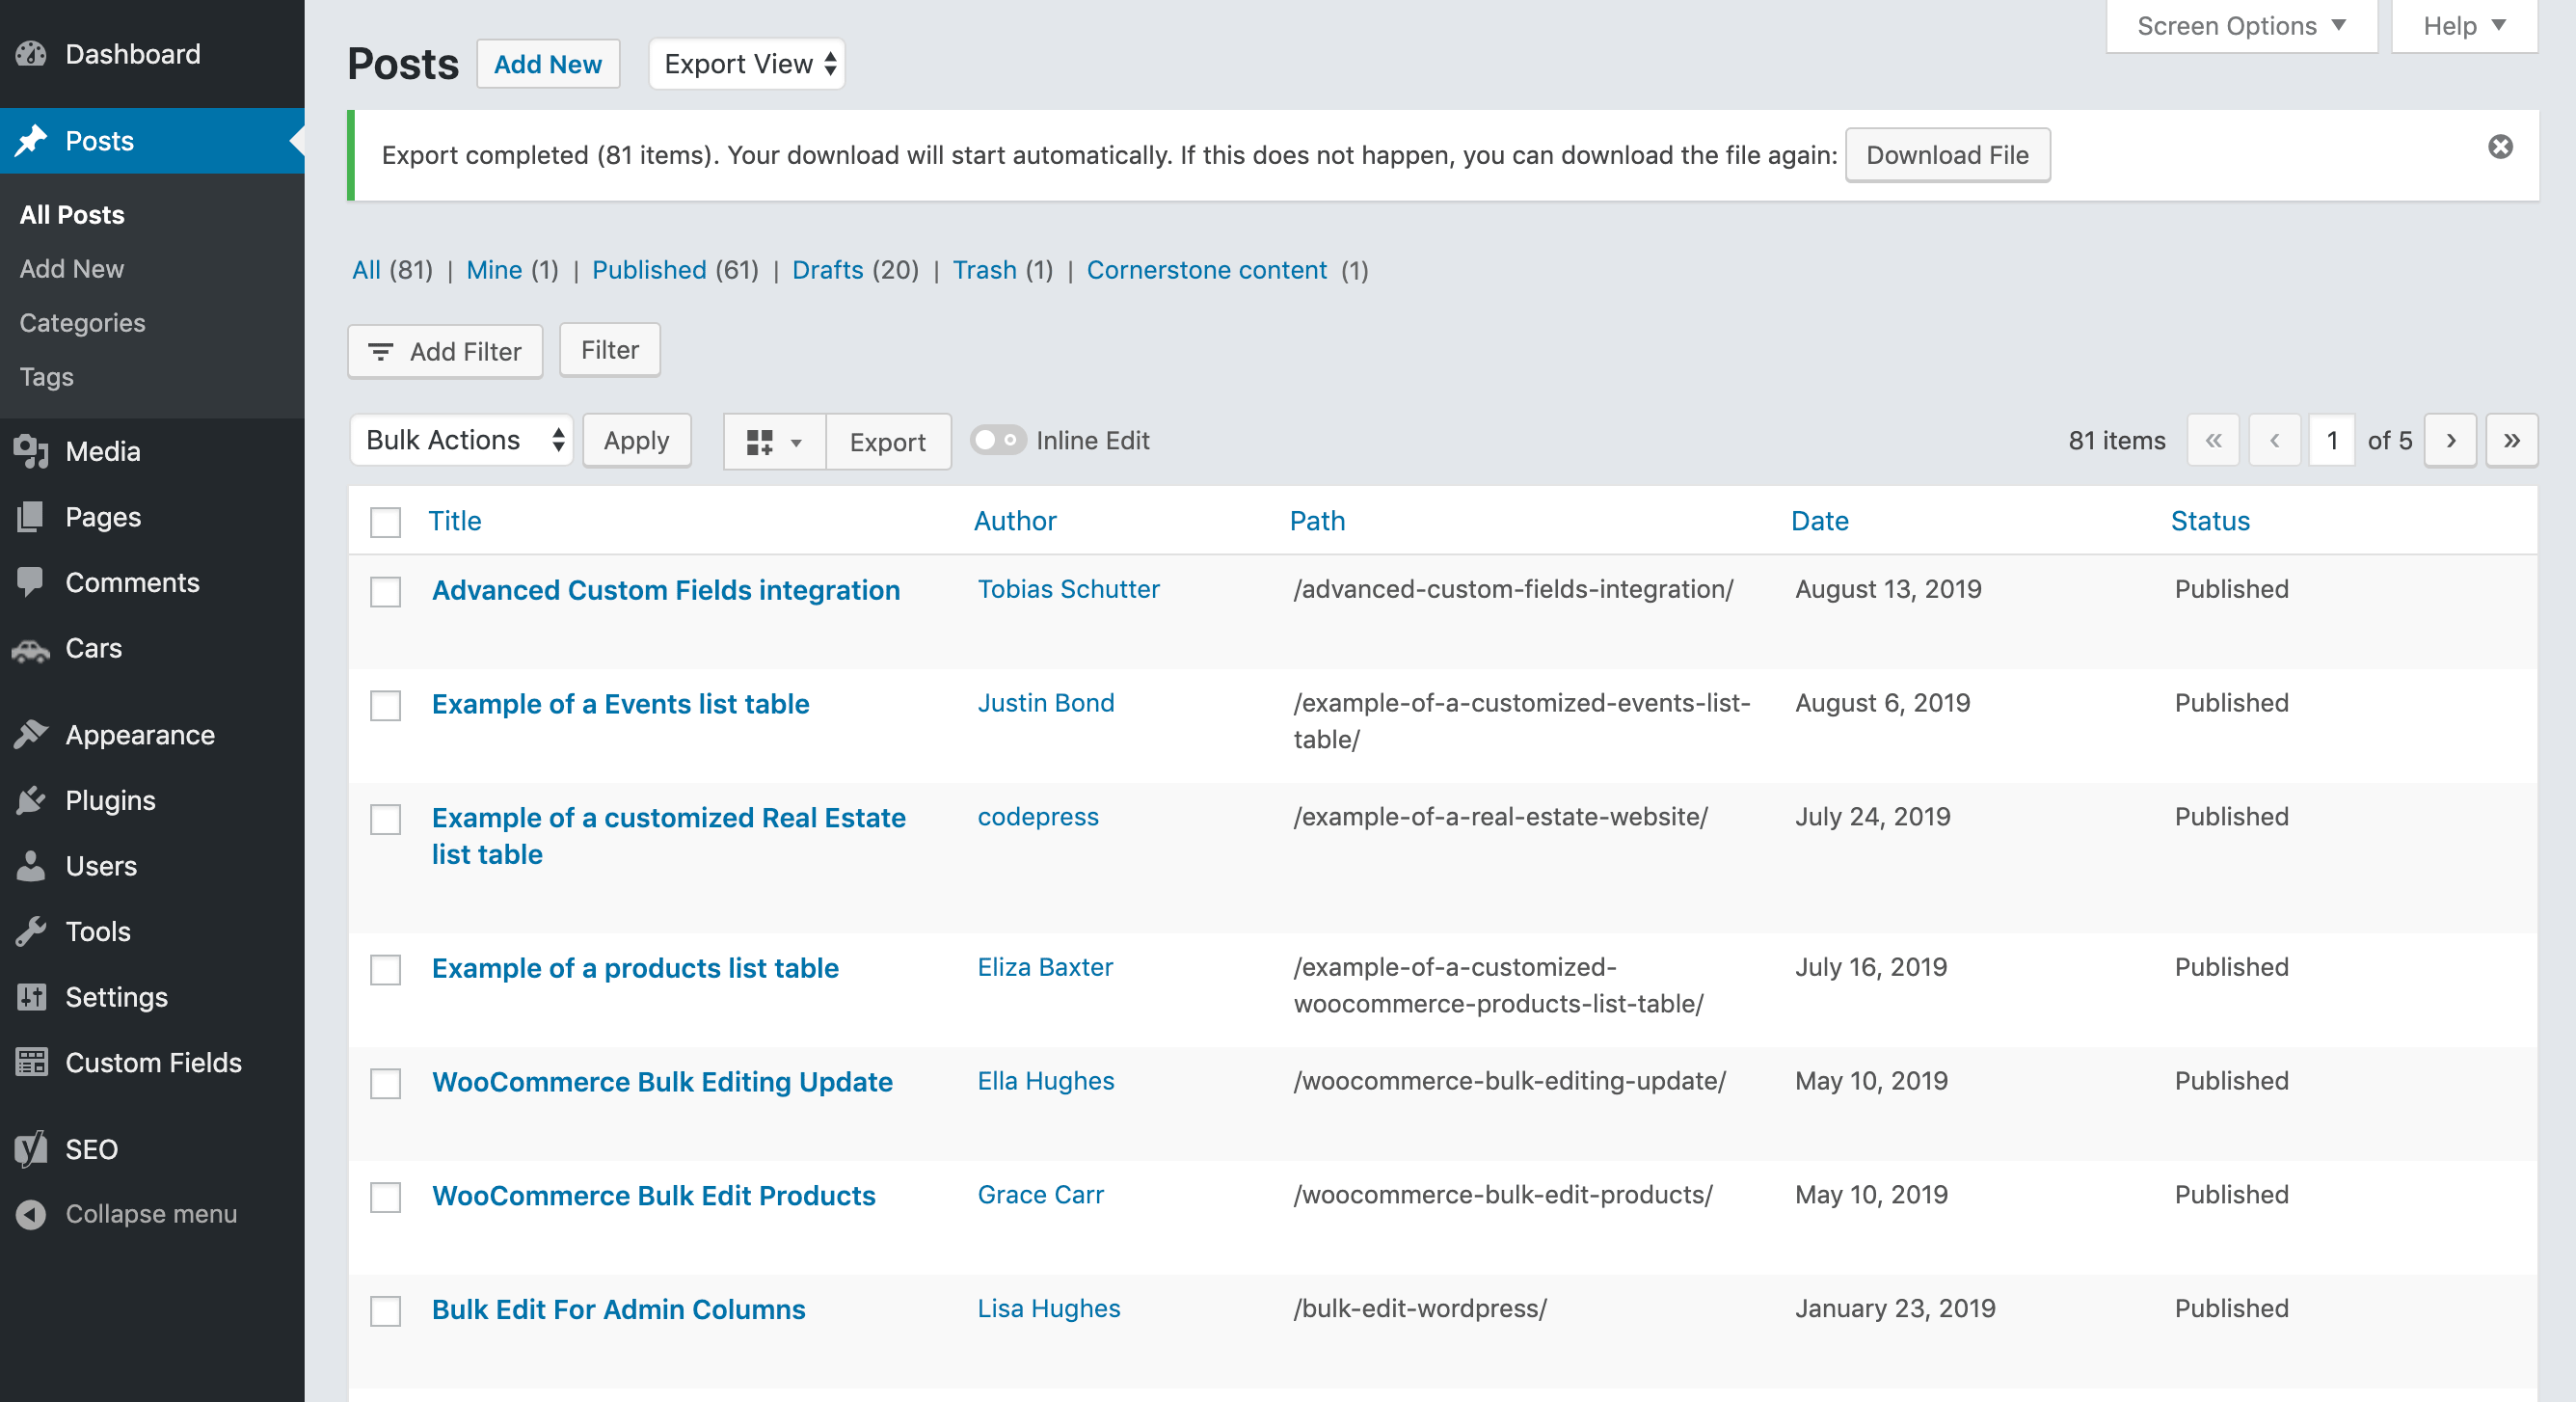Click the Custom Fields grid icon

pos(31,1062)
